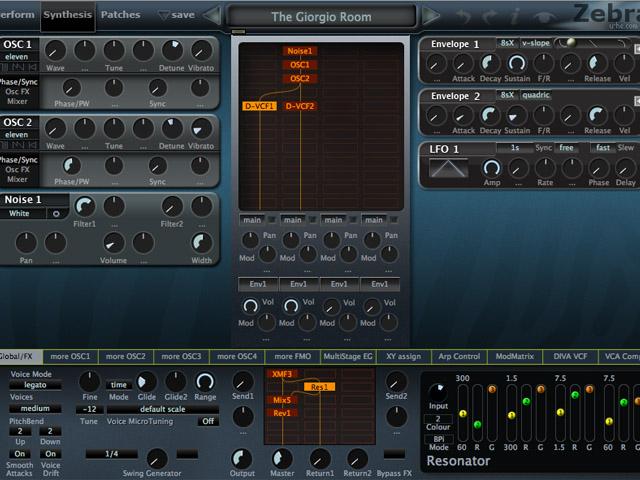The image size is (640, 480).
Task: Click the next preset right arrow
Action: pyautogui.click(x=430, y=15)
